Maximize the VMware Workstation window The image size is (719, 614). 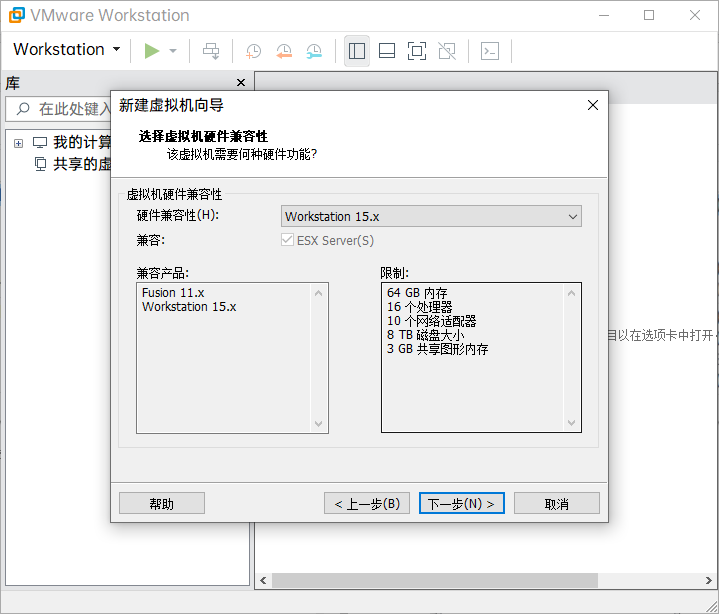point(649,15)
